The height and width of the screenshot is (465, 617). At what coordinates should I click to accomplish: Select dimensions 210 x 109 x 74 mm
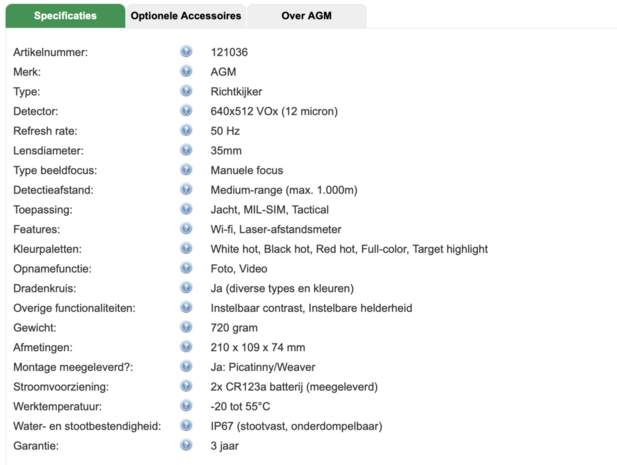coord(258,347)
